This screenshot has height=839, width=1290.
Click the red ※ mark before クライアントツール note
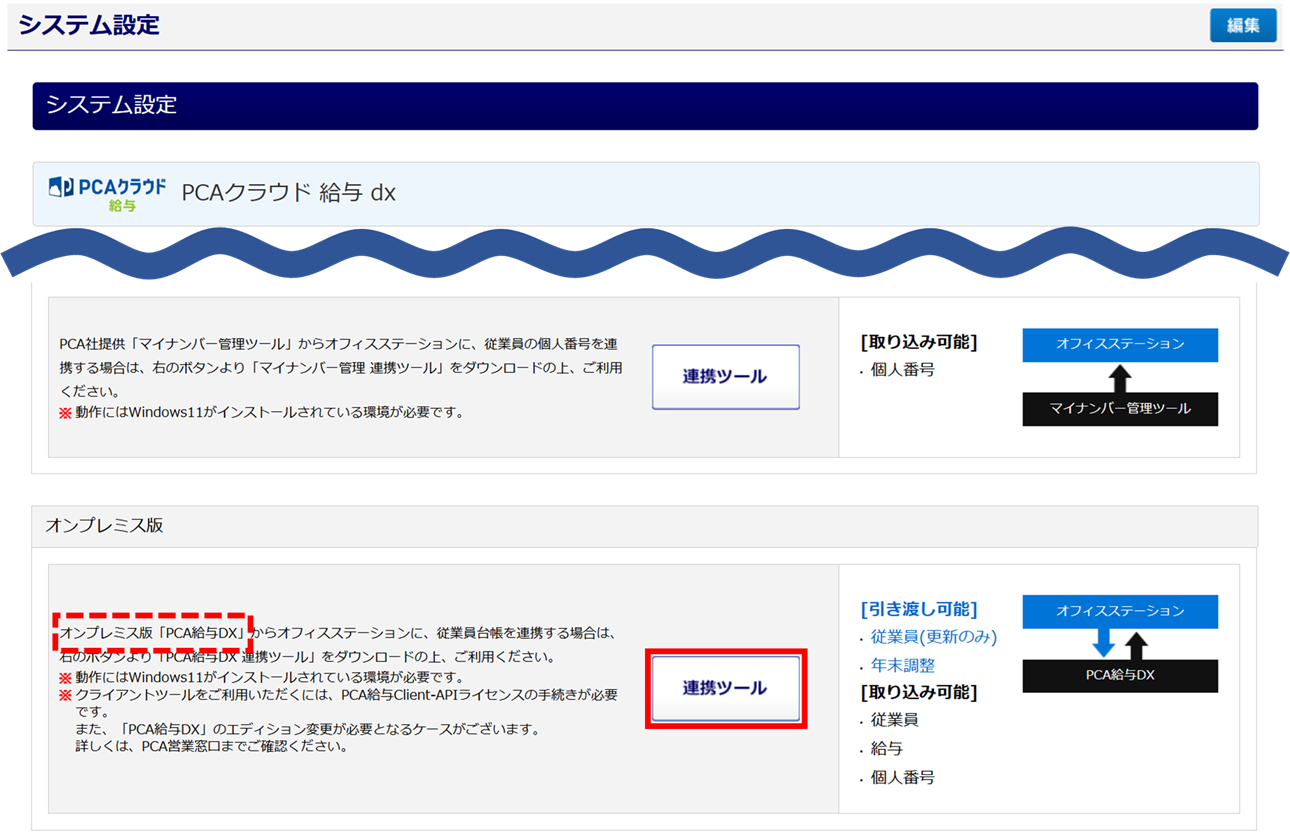65,695
